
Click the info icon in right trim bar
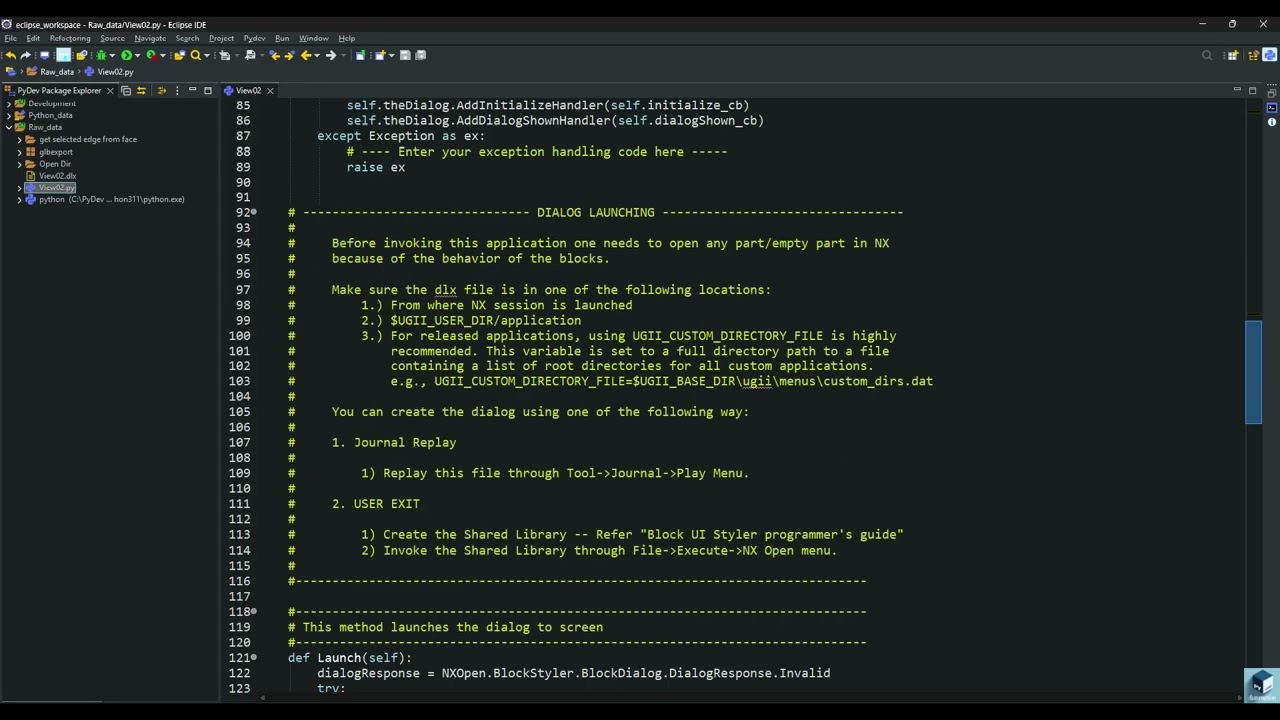pos(1272,122)
